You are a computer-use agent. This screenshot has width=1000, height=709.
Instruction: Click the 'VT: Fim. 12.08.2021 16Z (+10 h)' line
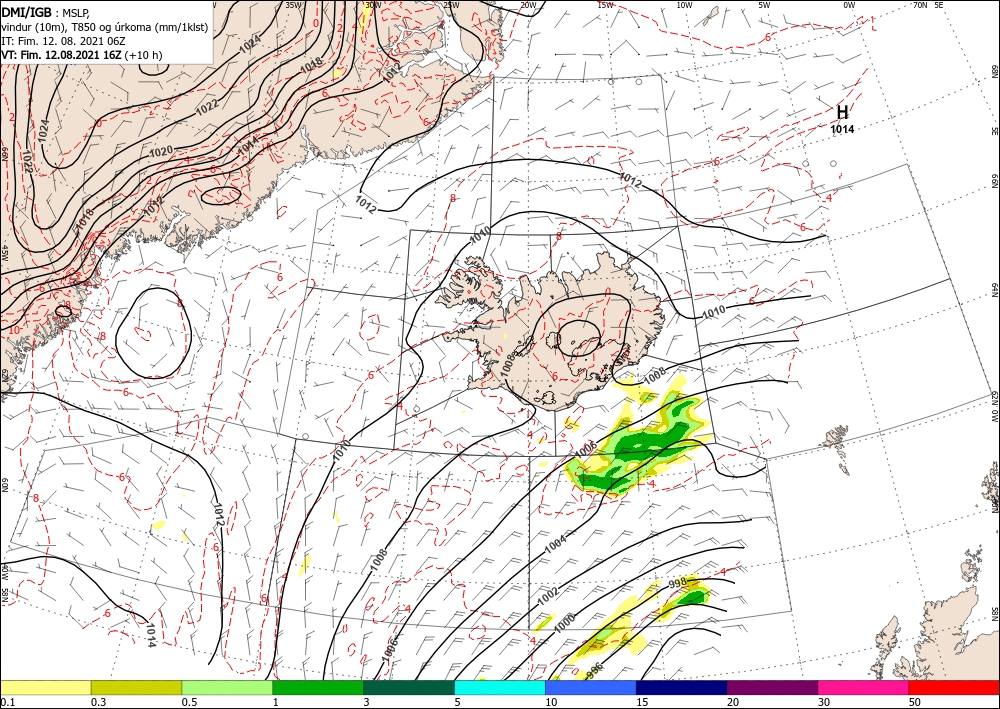[82, 55]
